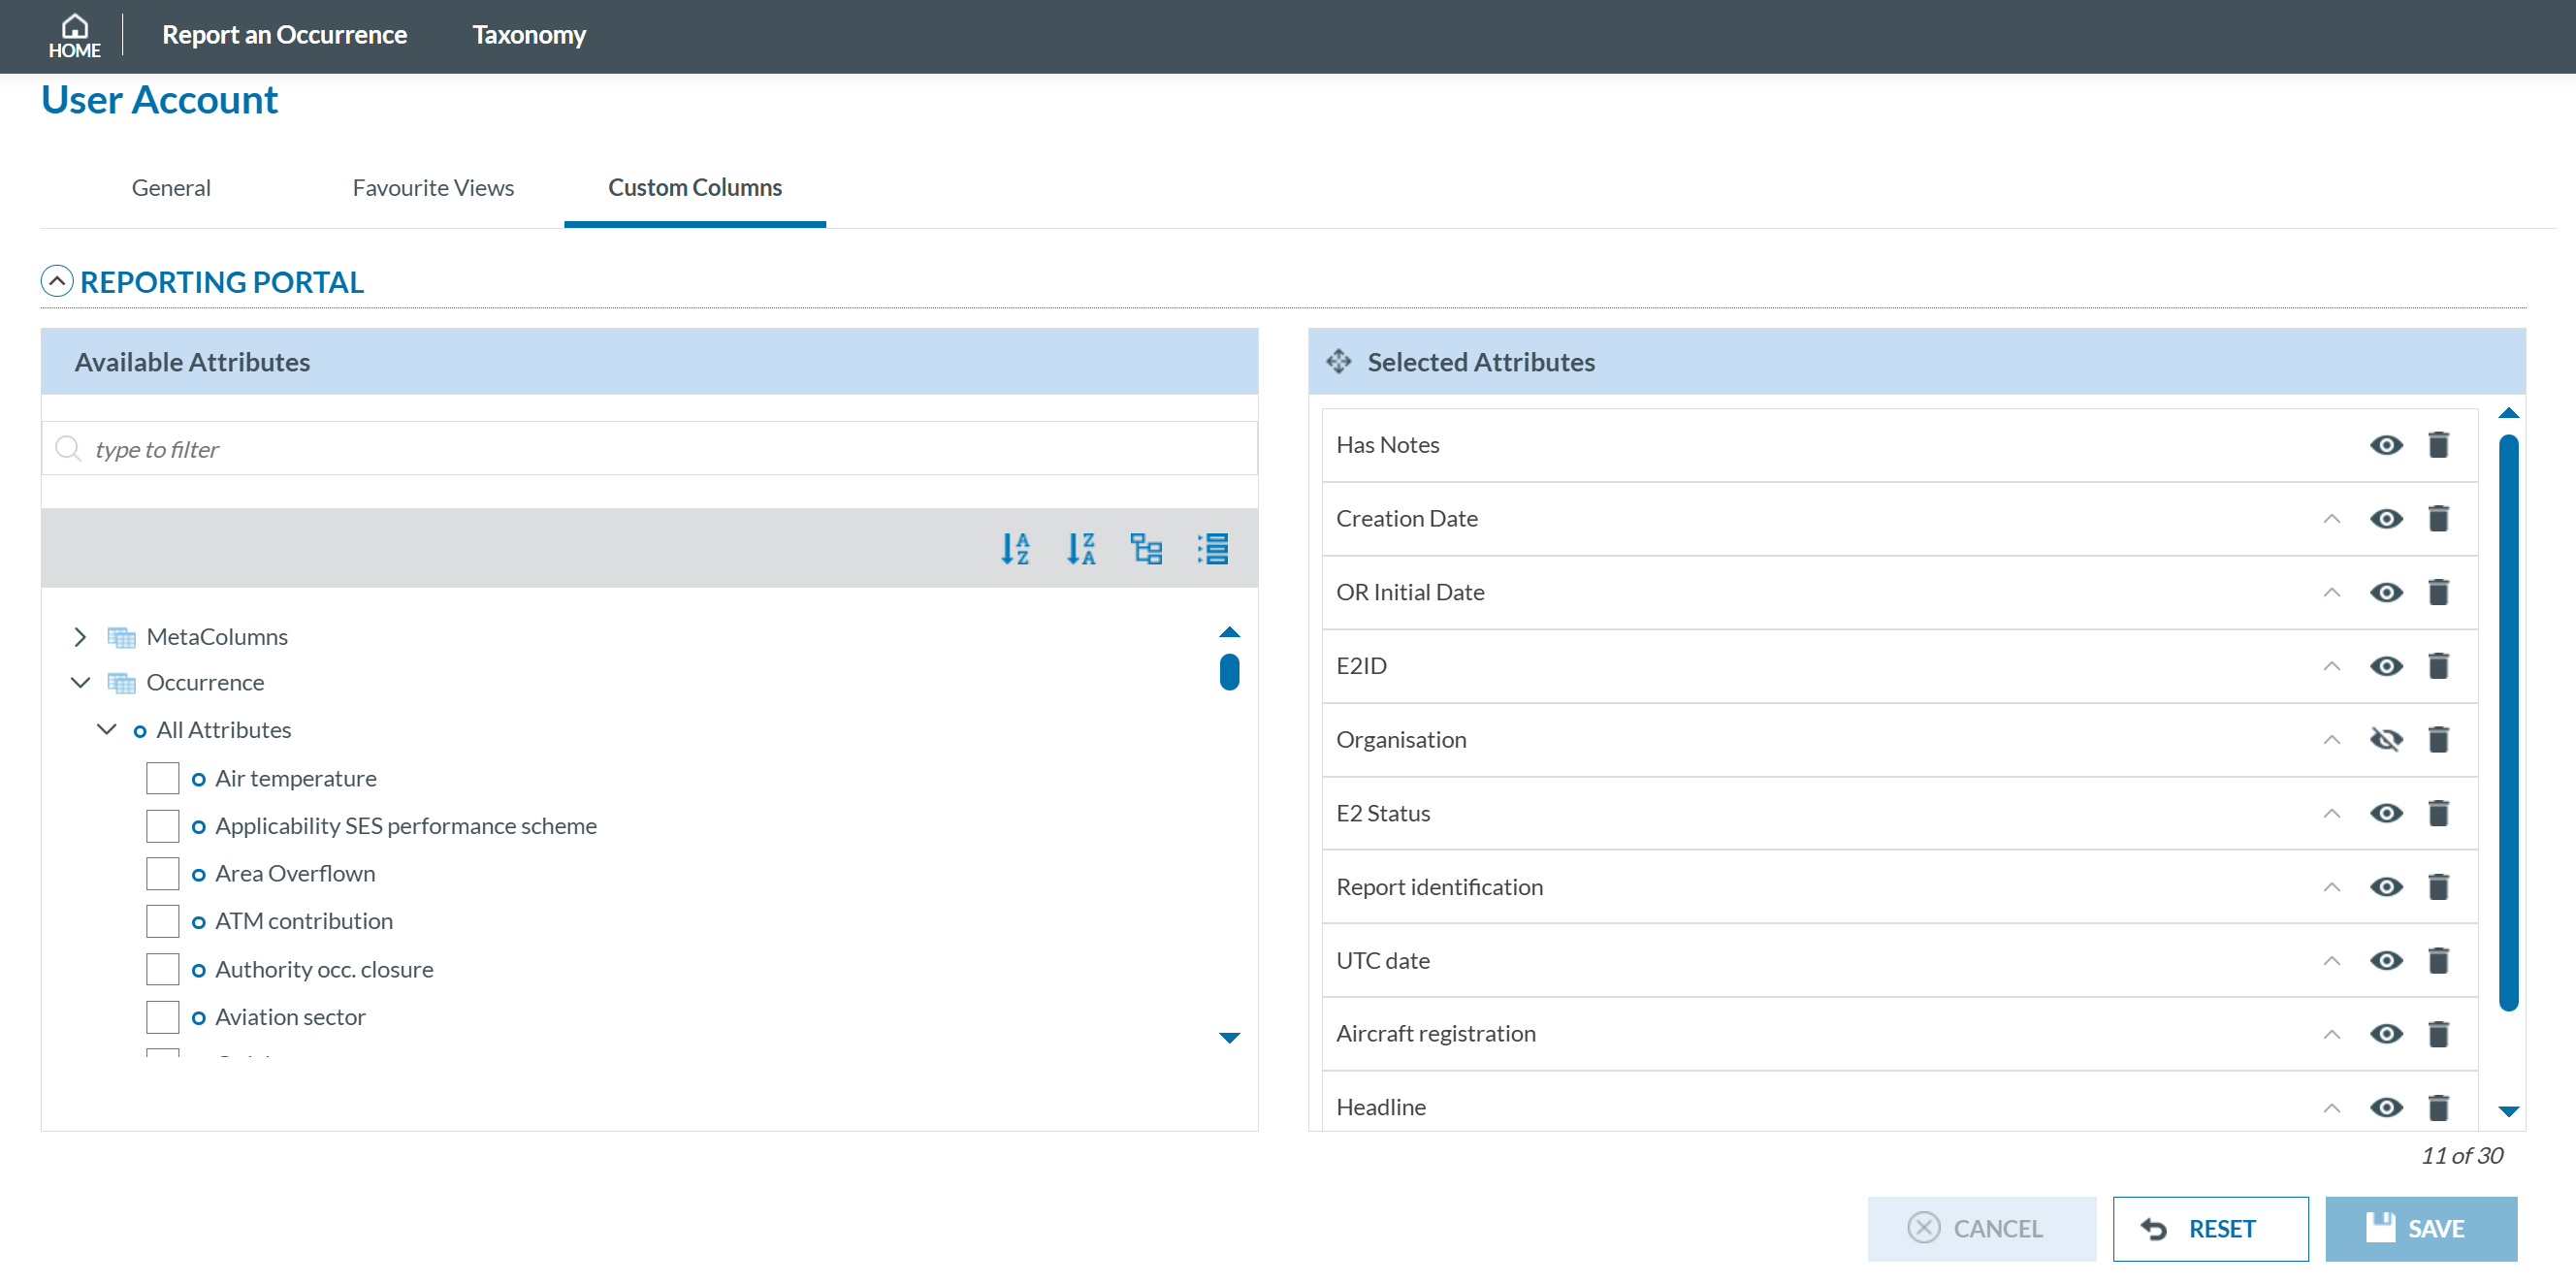Sort attributes Z to A
The image size is (2576, 1284).
coord(1080,548)
